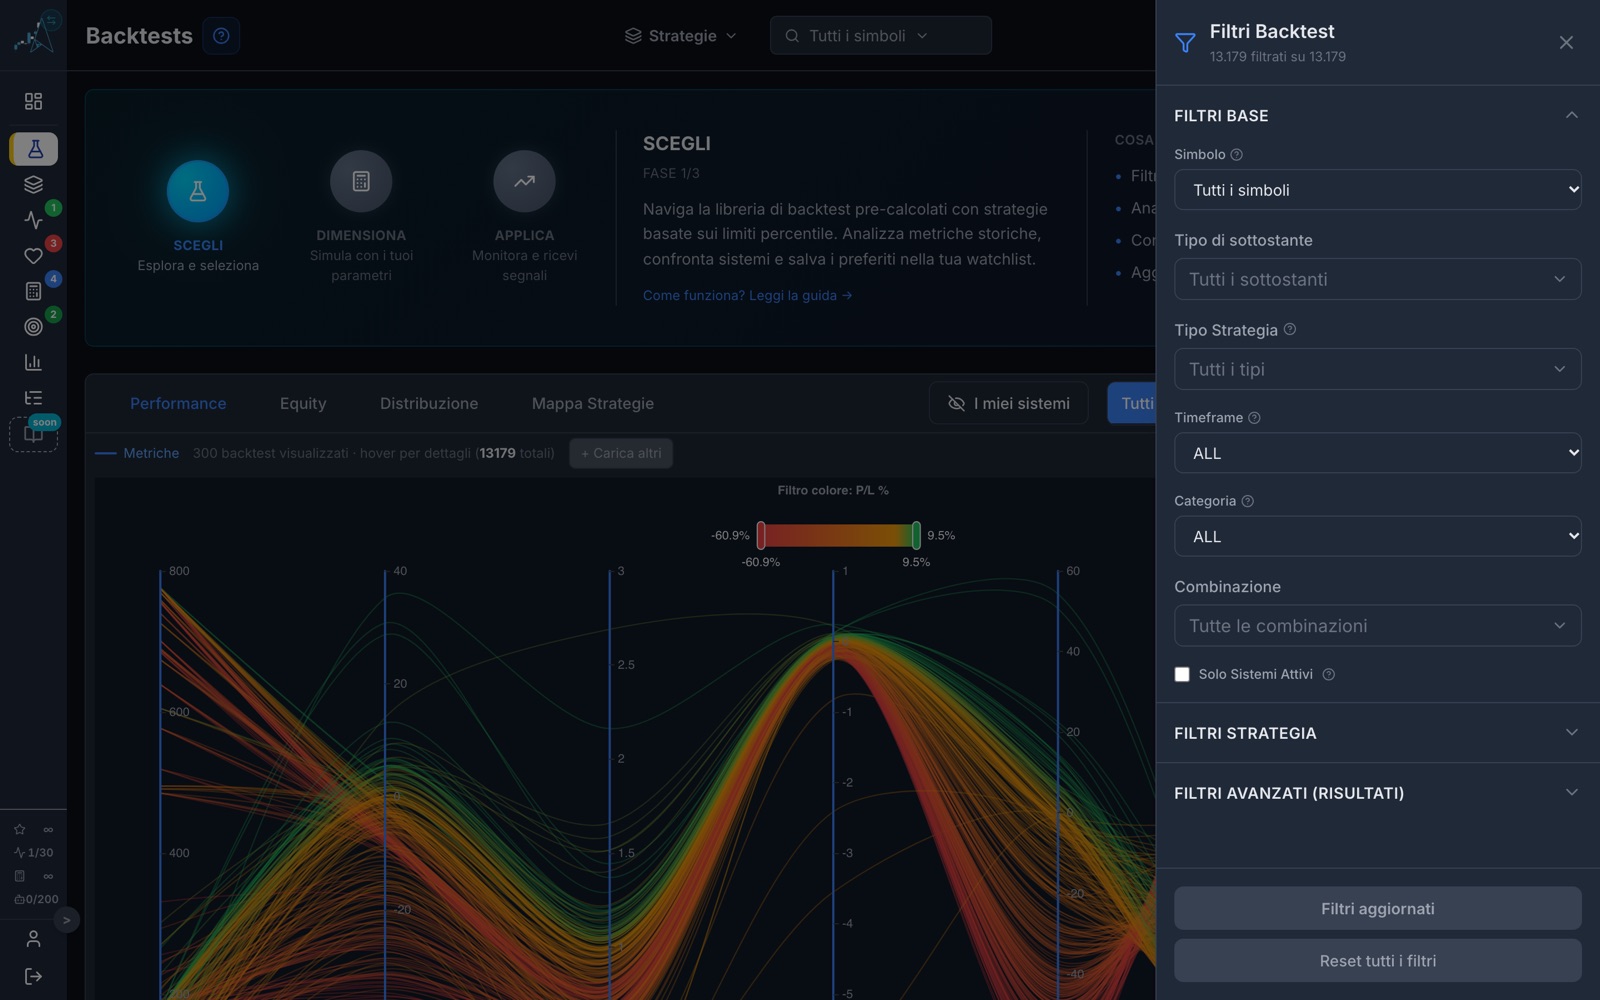Click the green right handle of P/L slider
Viewport: 1600px width, 1000px height.
[x=916, y=535]
